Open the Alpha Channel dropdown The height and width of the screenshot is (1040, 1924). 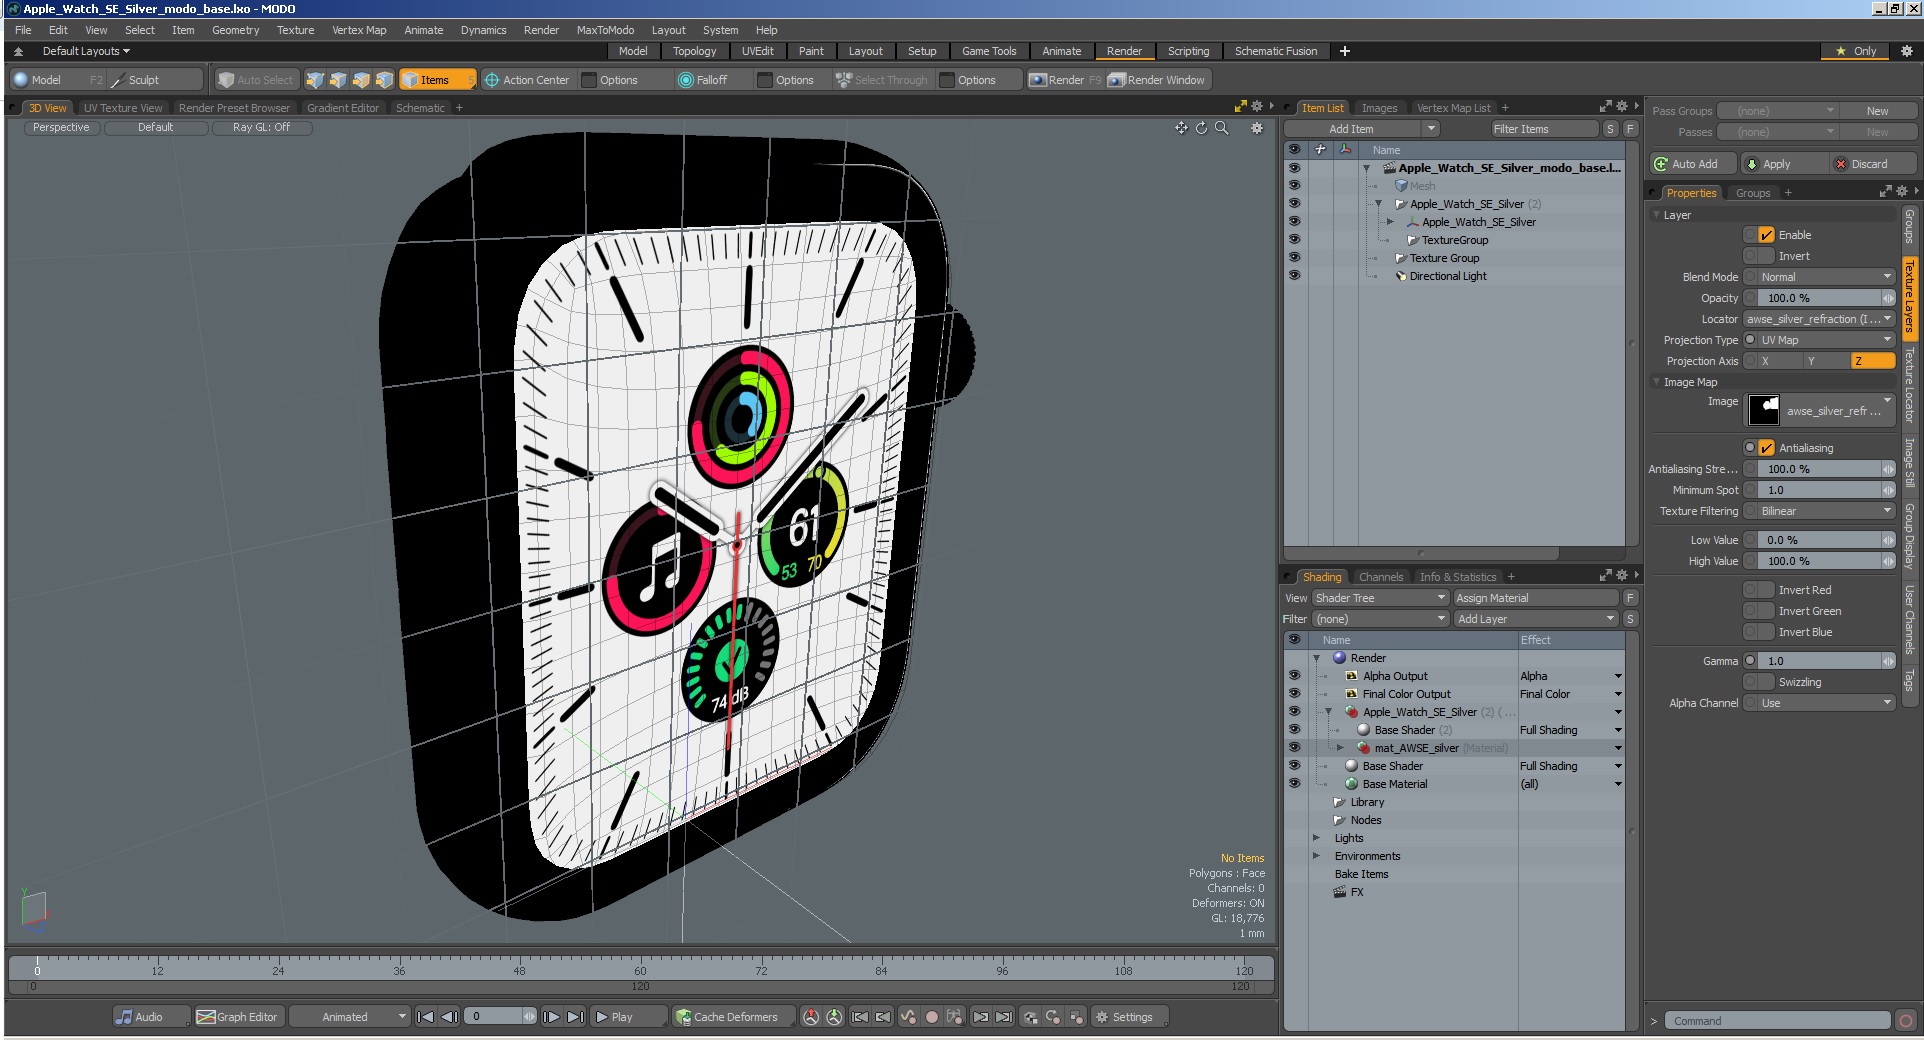[1826, 703]
